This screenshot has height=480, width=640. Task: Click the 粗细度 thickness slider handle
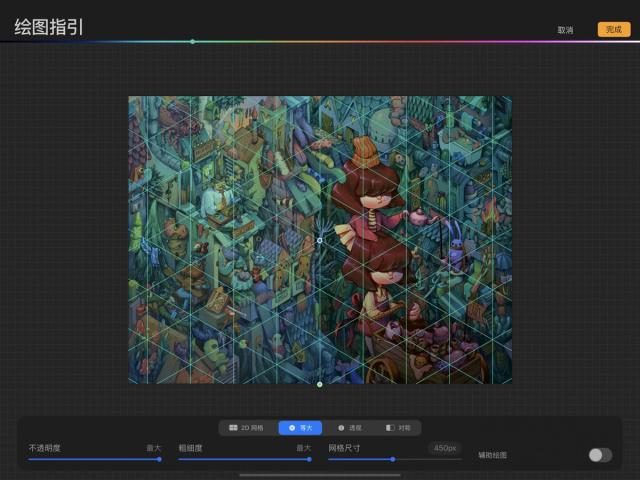309,460
